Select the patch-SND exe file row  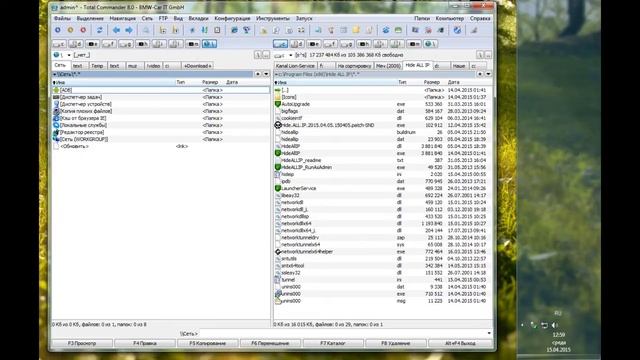383,125
